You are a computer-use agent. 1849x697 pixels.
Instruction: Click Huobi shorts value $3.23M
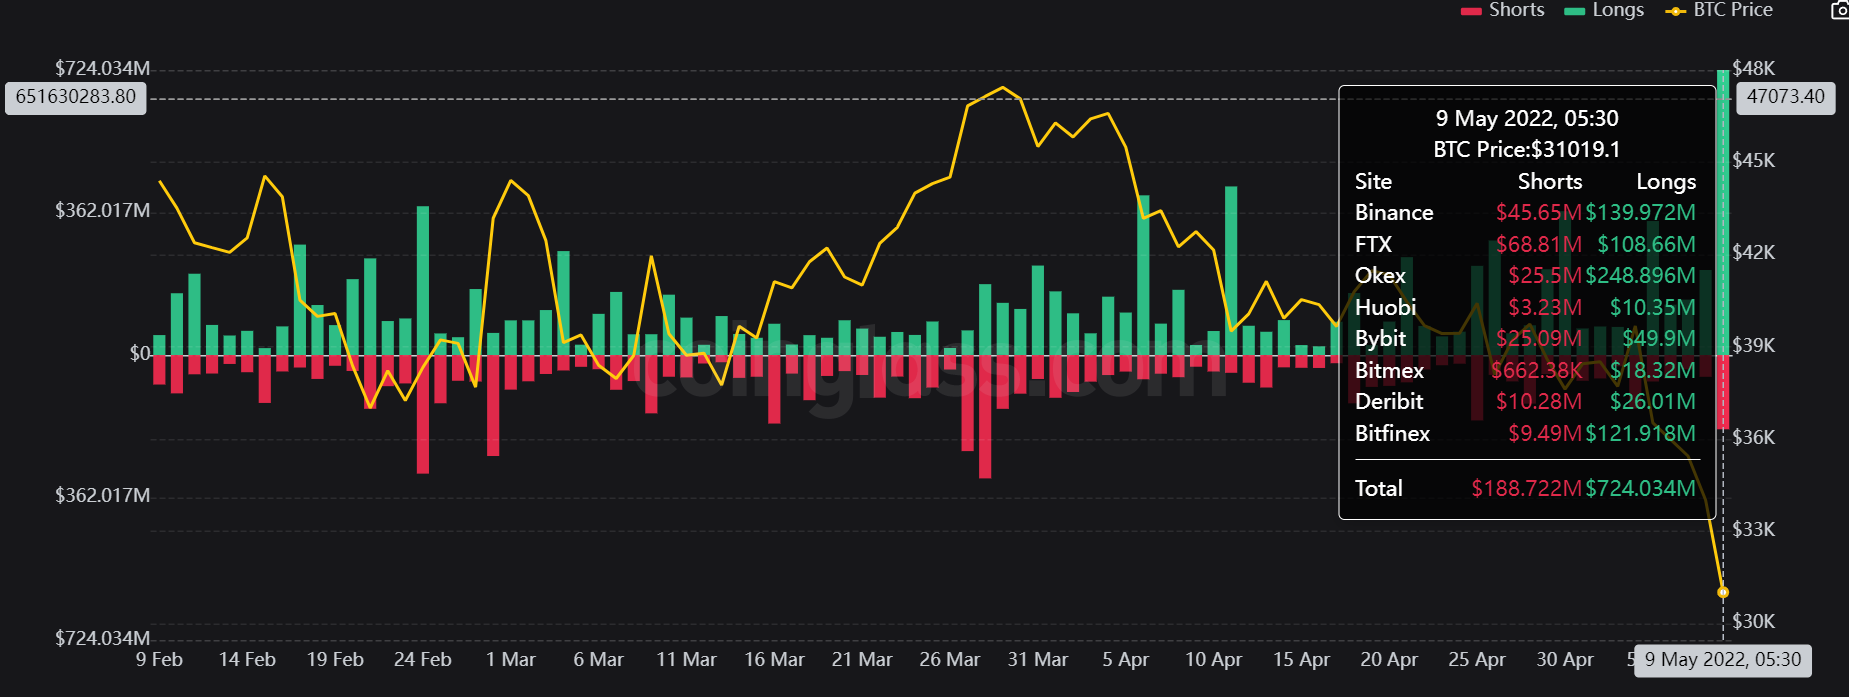[x=1545, y=307]
